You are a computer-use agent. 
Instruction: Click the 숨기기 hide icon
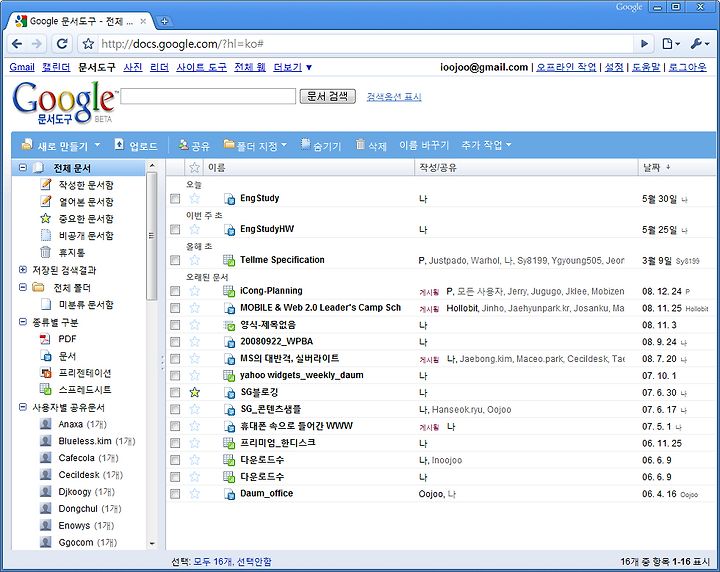(305, 145)
